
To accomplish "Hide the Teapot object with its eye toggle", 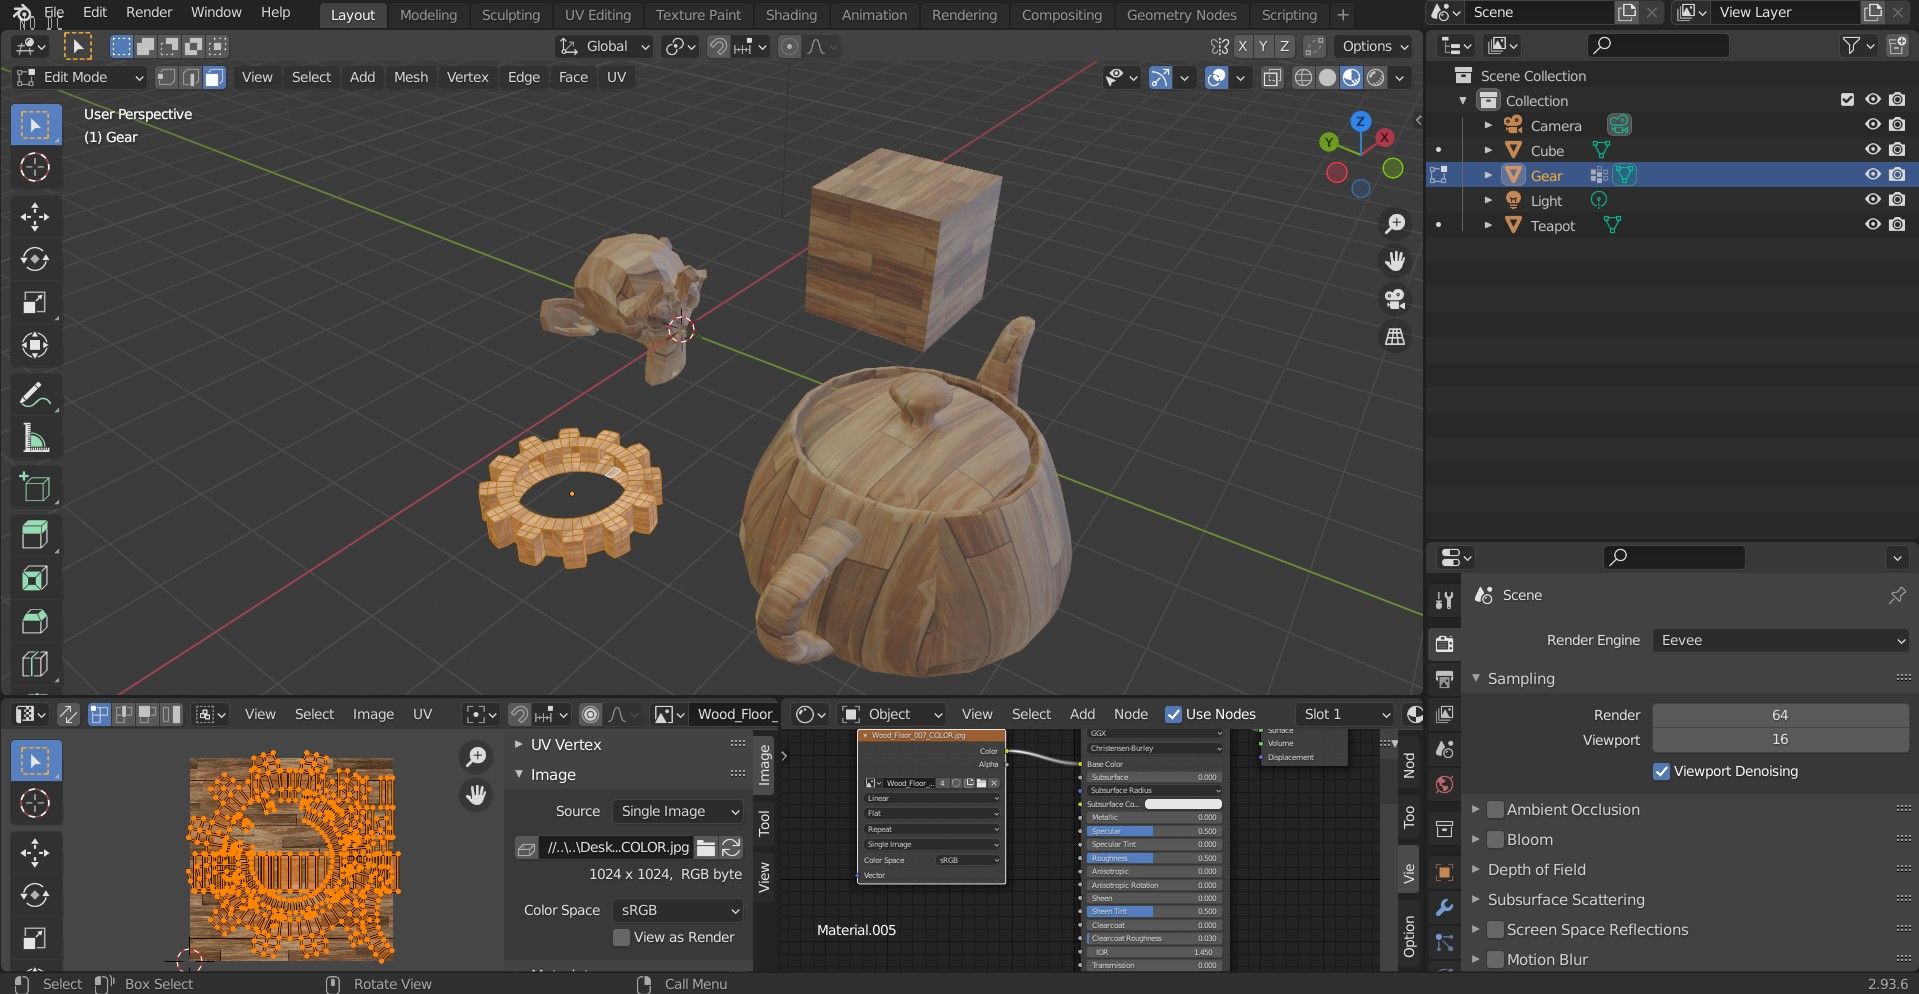I will (1871, 225).
